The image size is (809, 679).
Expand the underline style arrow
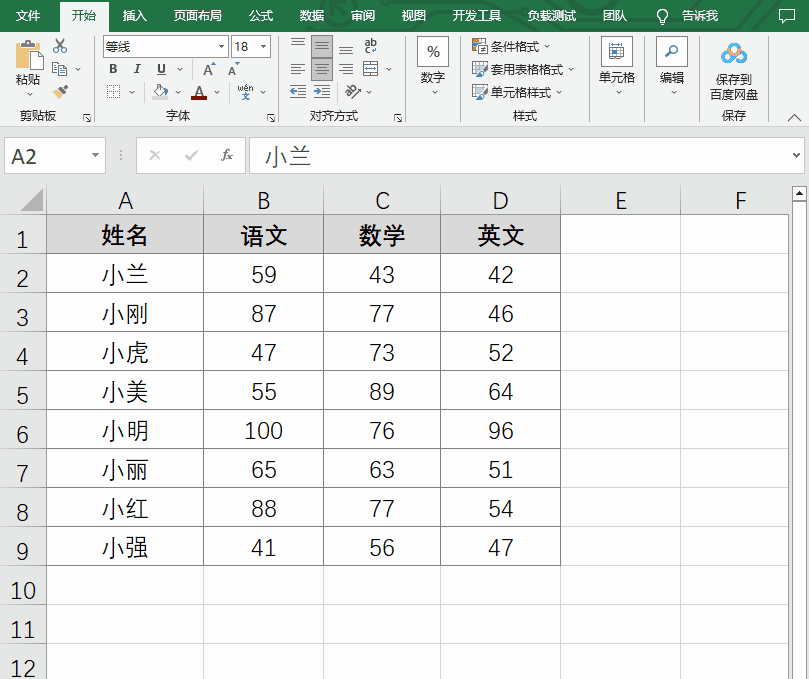tap(180, 69)
